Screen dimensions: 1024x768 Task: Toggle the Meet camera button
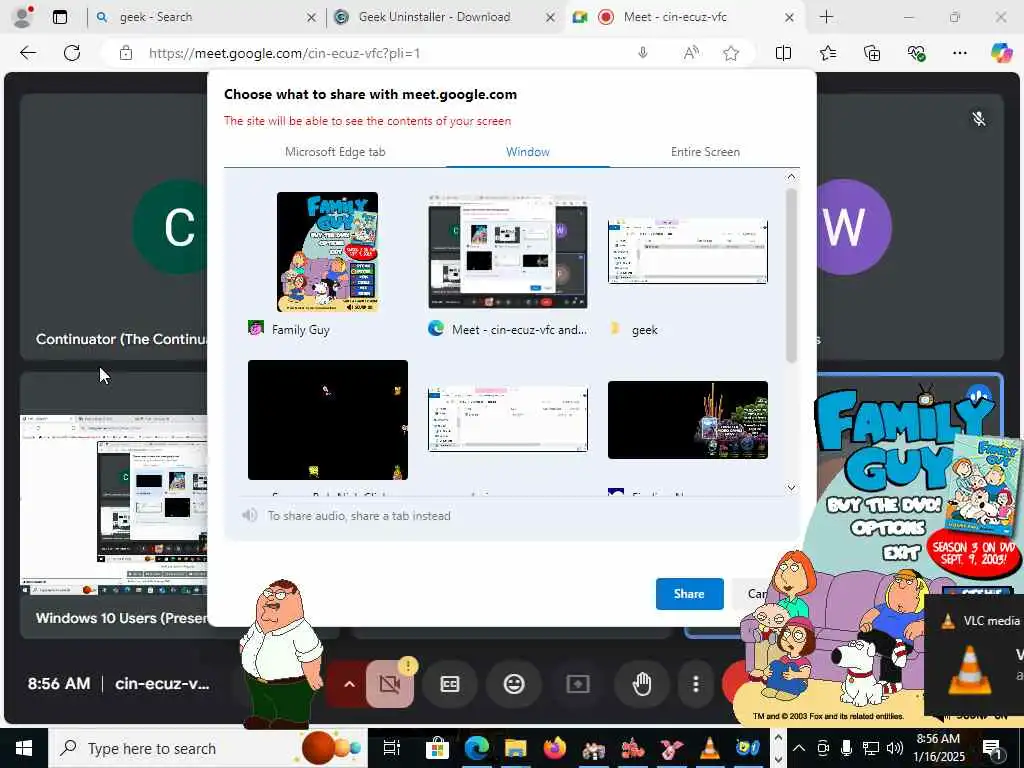(390, 684)
